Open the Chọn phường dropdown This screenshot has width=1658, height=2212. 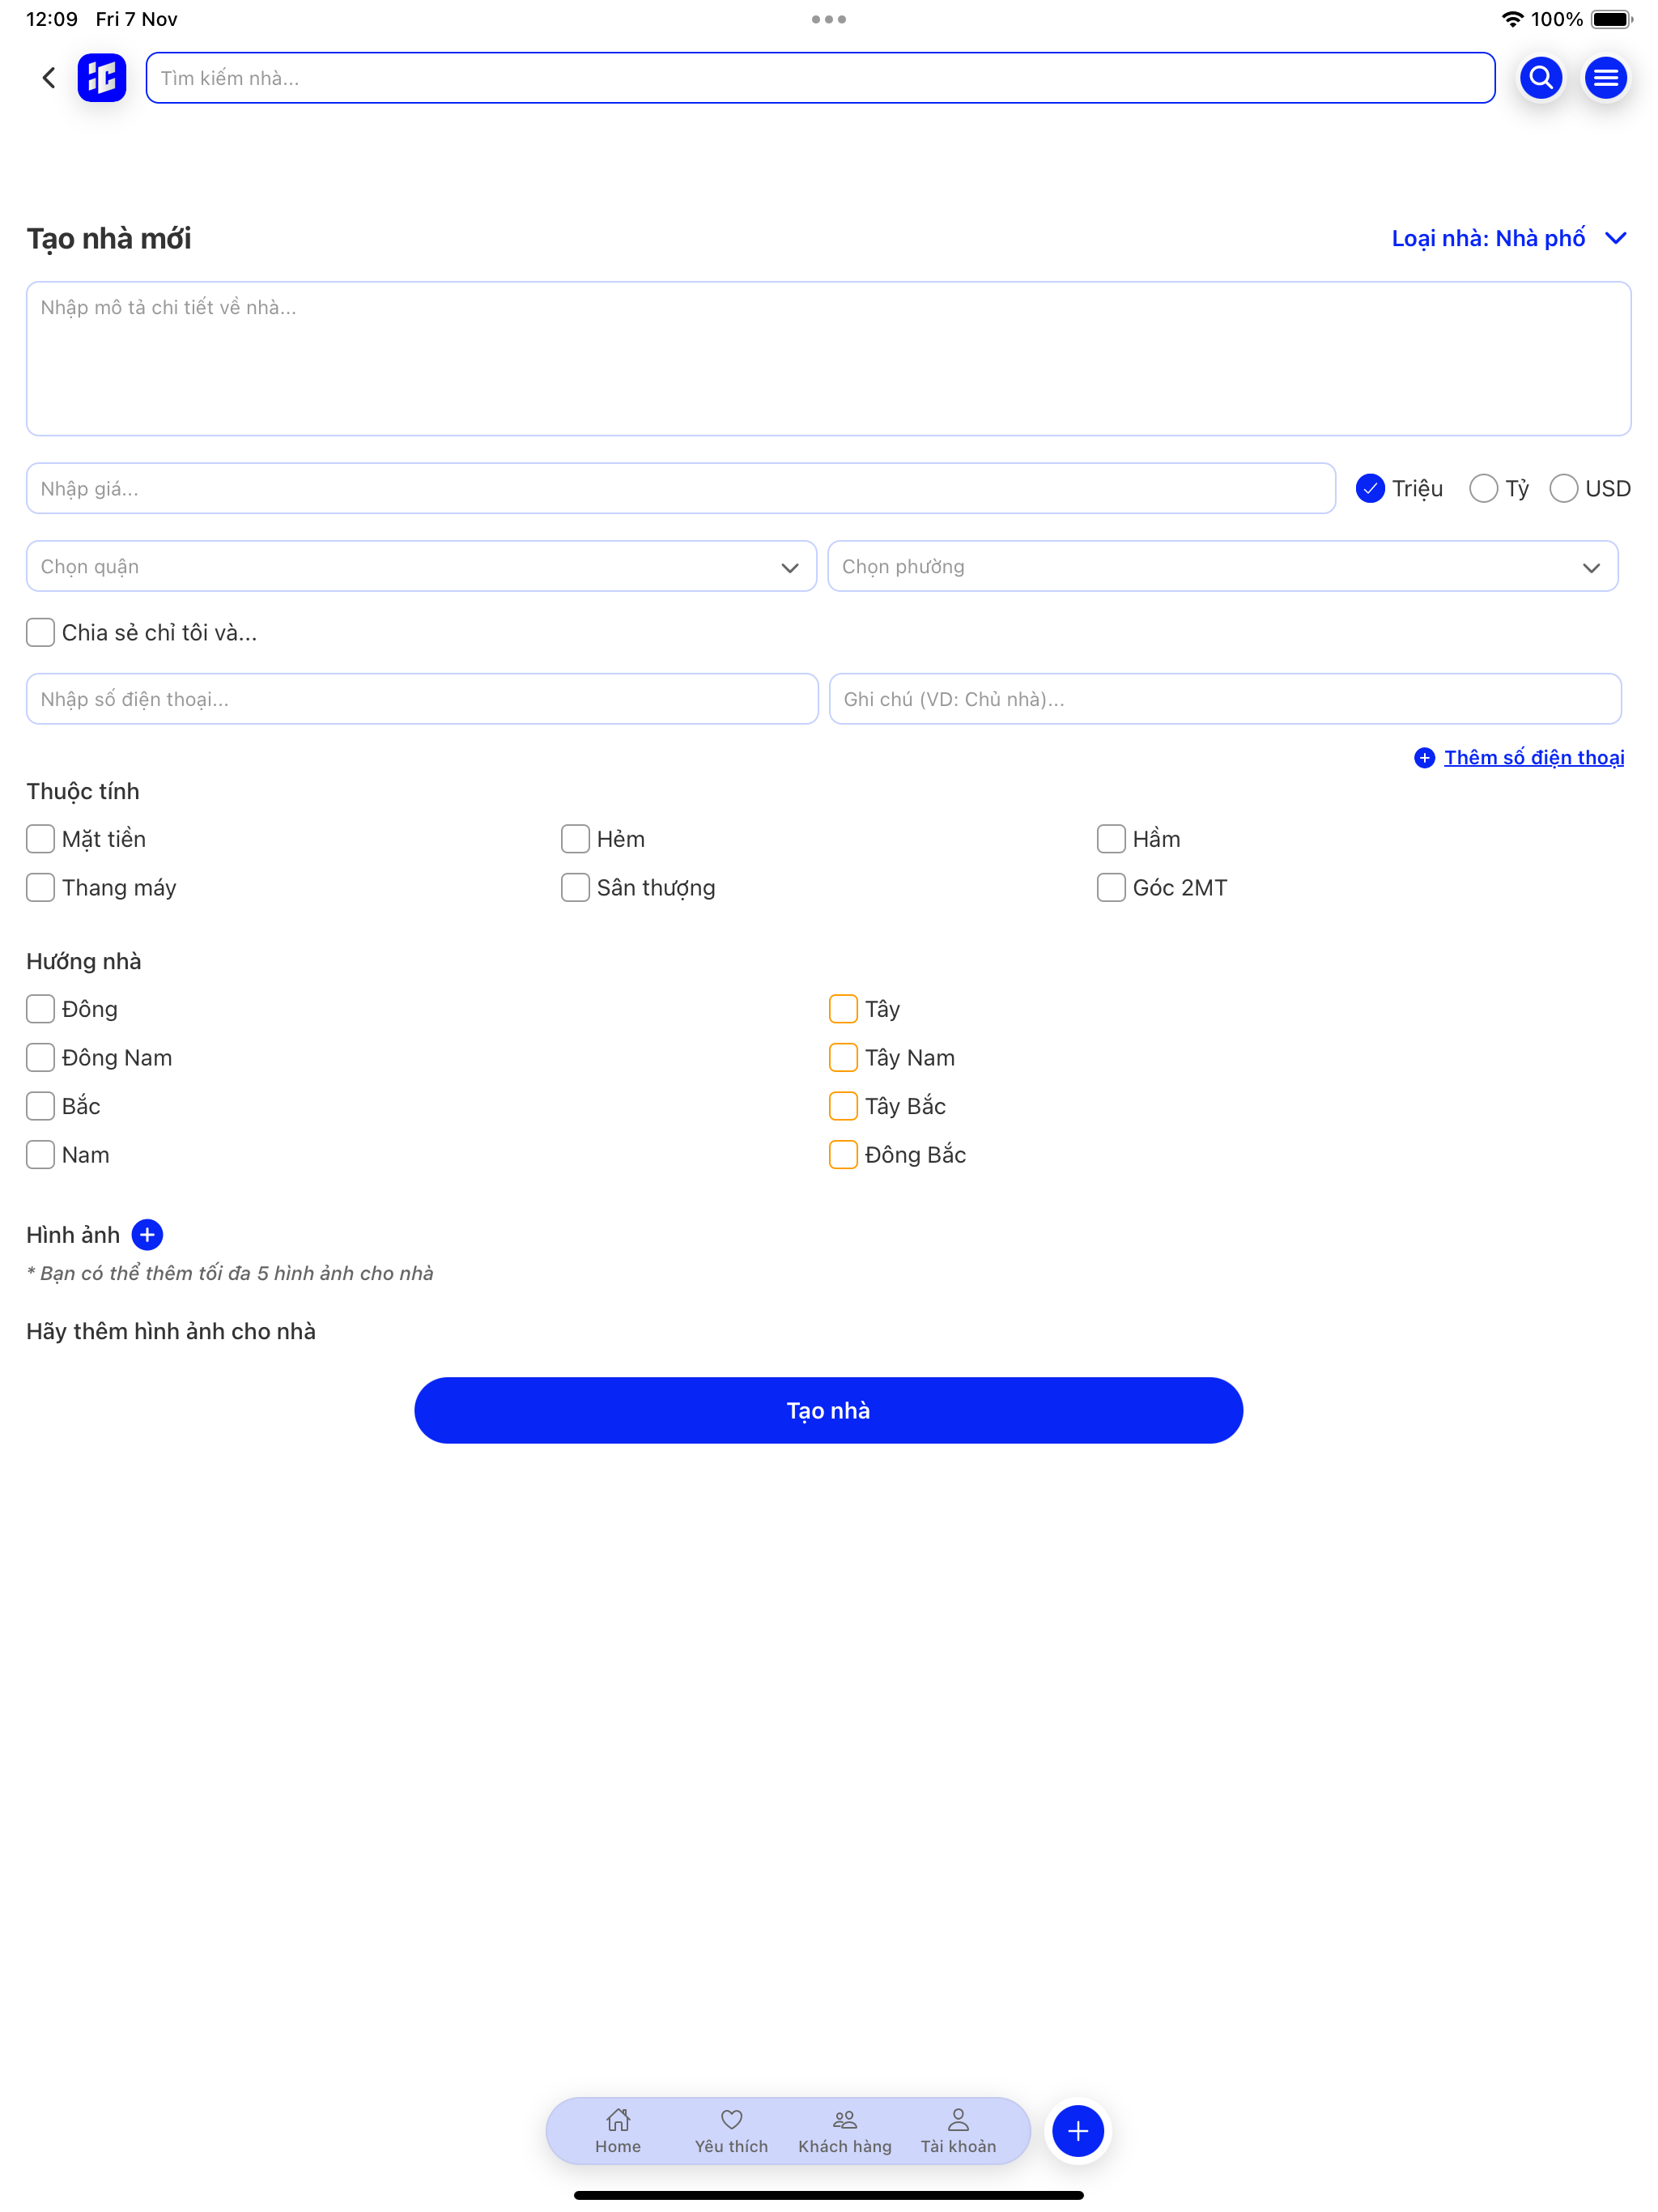(1222, 566)
